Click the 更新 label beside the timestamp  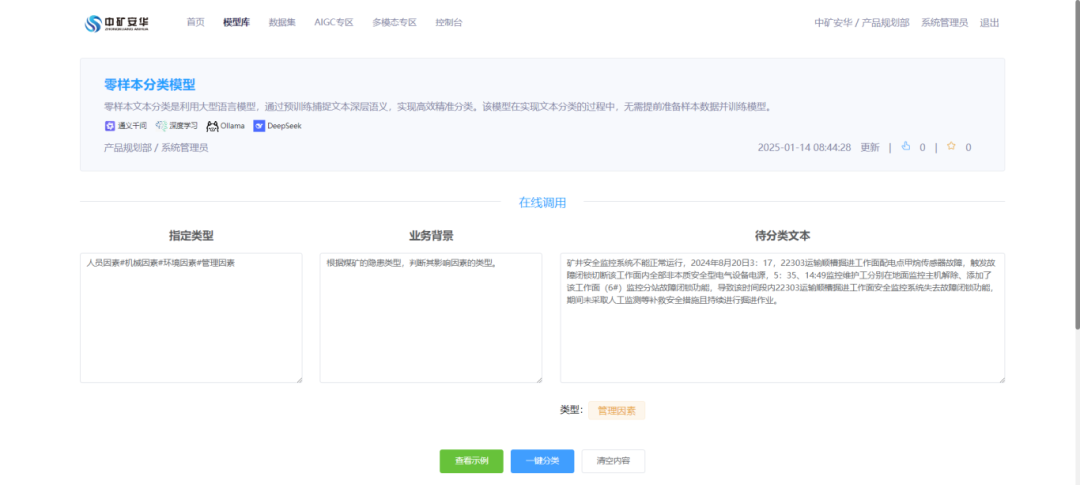pos(869,147)
